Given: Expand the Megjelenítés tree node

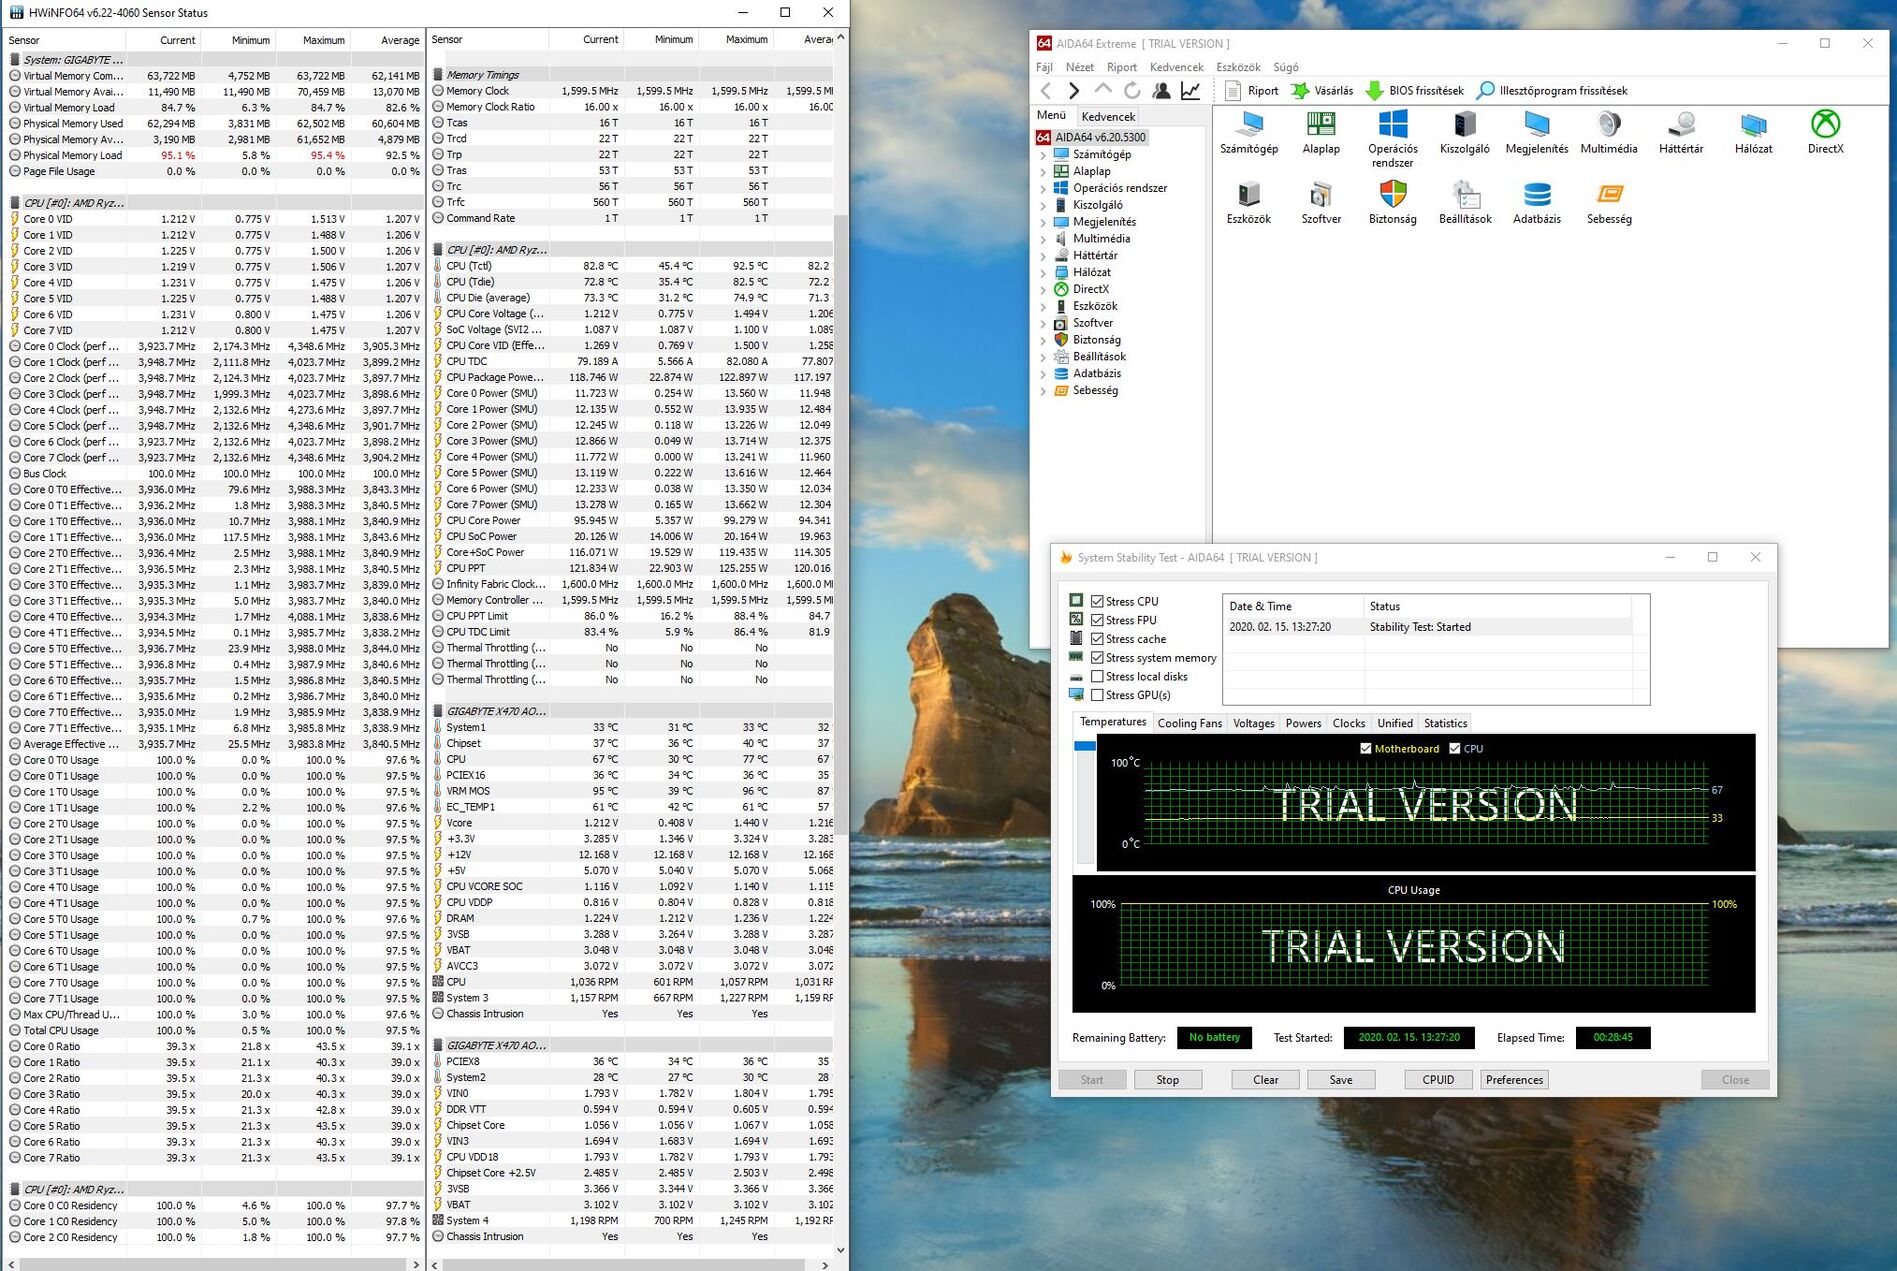Looking at the screenshot, I should [x=1043, y=222].
